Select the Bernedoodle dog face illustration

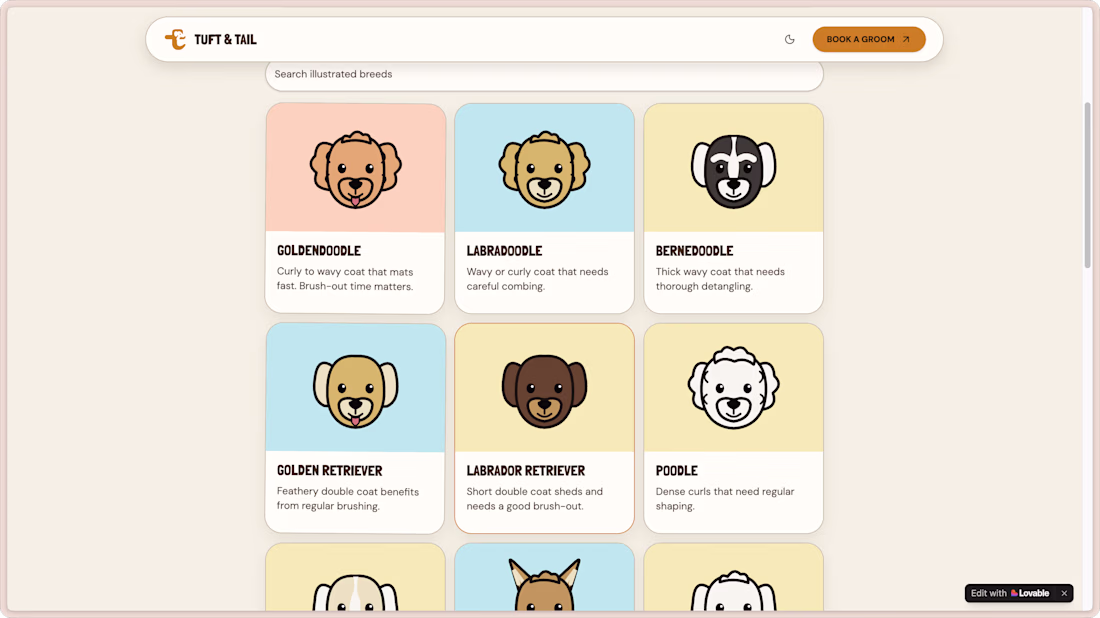pyautogui.click(x=734, y=171)
